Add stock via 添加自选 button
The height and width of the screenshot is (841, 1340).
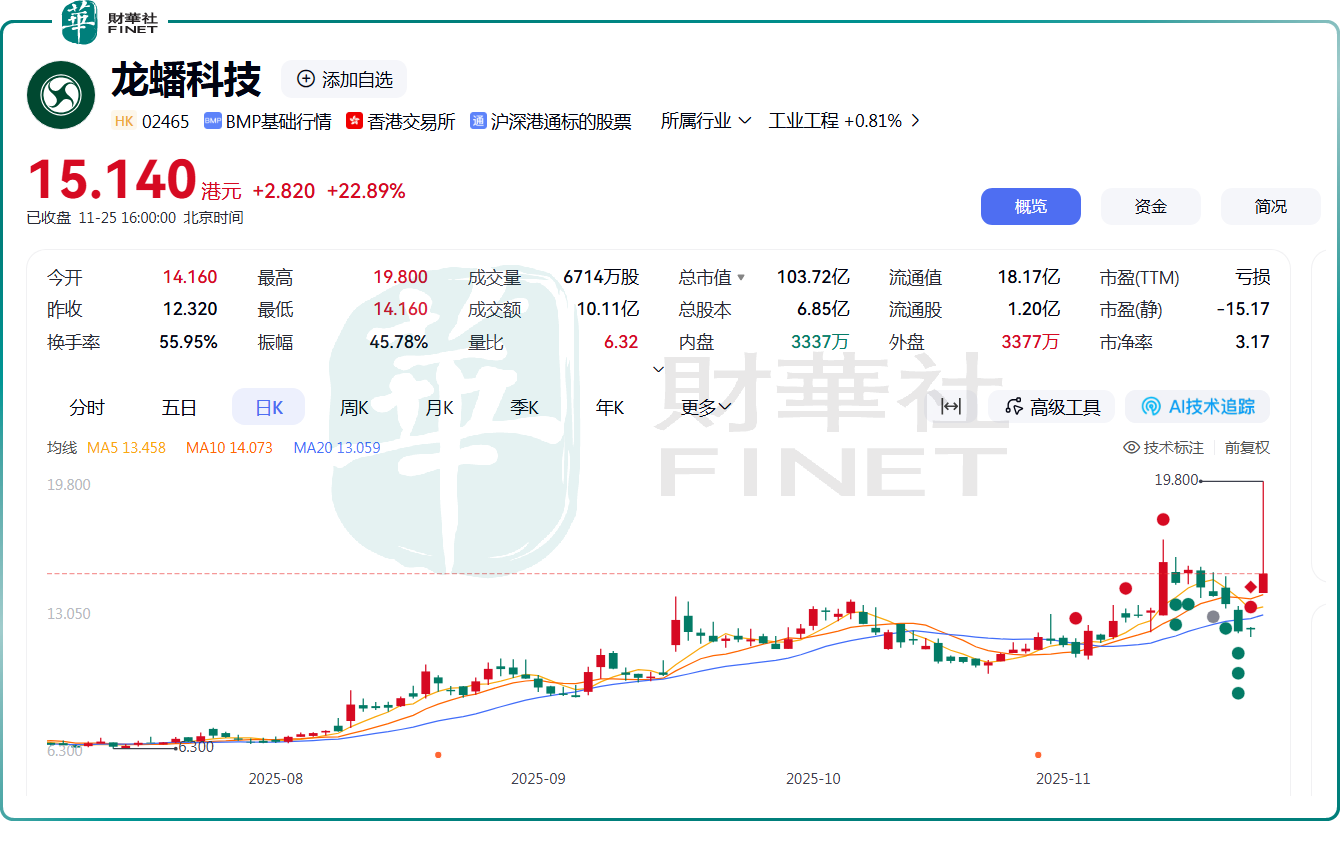344,80
